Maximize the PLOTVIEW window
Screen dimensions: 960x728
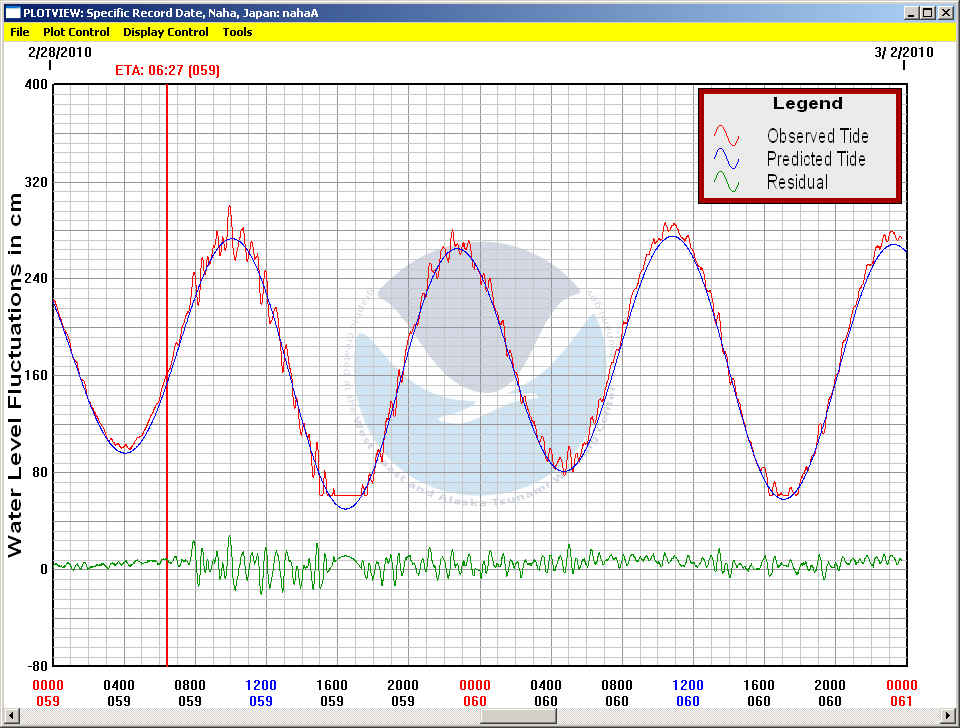pos(928,12)
